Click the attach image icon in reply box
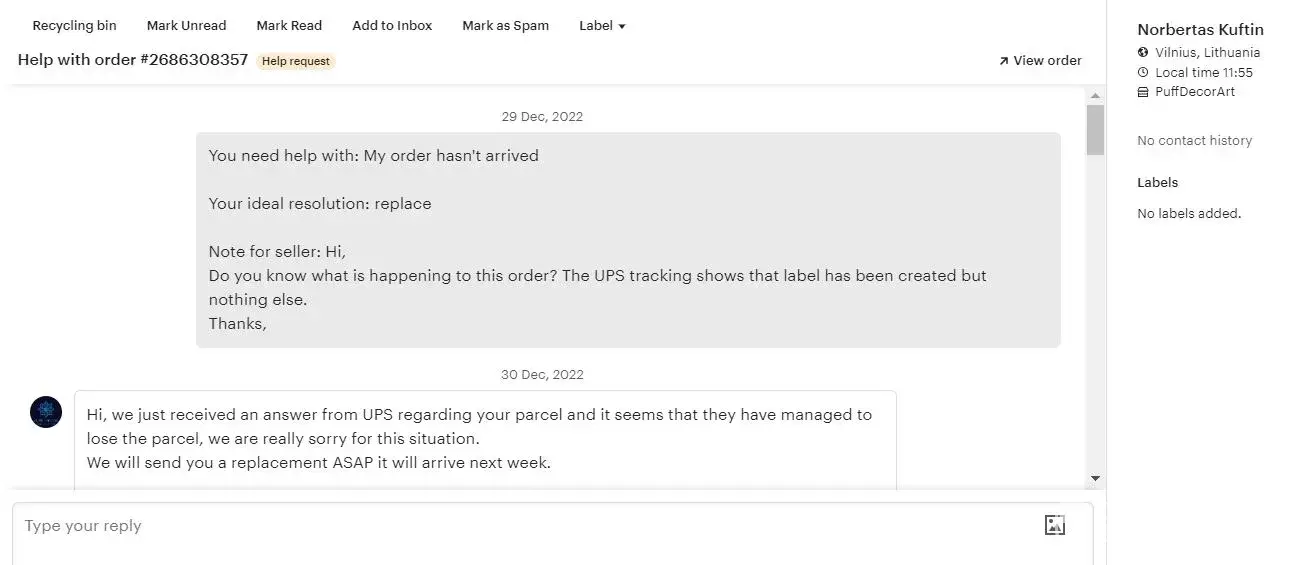The height and width of the screenshot is (565, 1316). point(1054,525)
